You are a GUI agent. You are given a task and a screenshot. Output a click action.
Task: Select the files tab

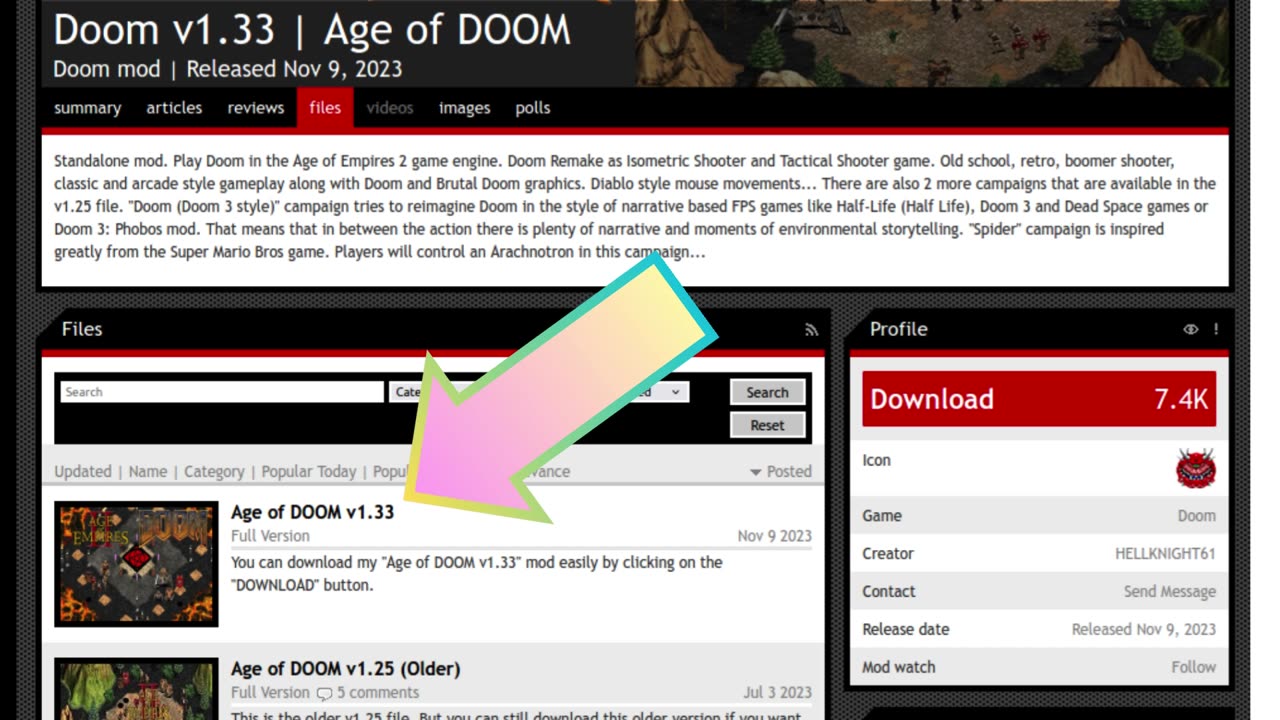325,108
